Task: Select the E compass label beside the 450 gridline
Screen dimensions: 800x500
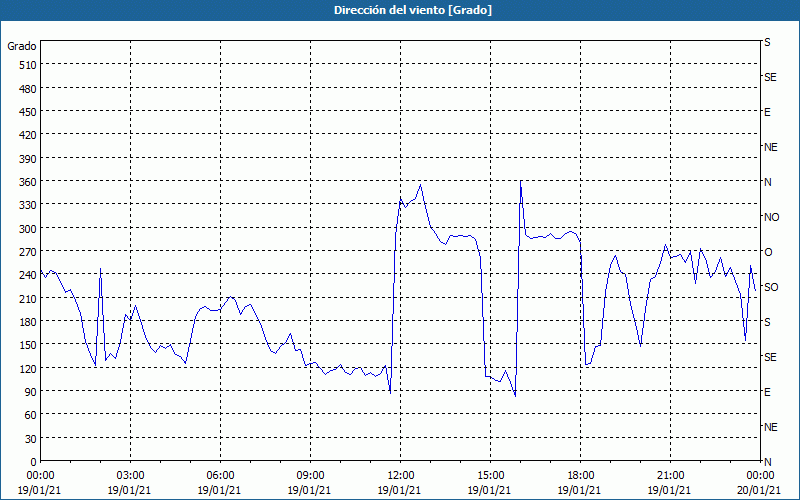Action: 767,112
